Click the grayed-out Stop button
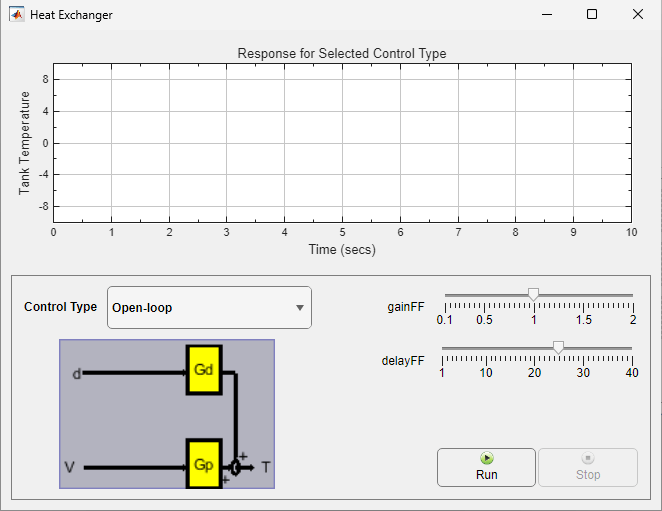Viewport: 662px width, 511px height. (588, 467)
